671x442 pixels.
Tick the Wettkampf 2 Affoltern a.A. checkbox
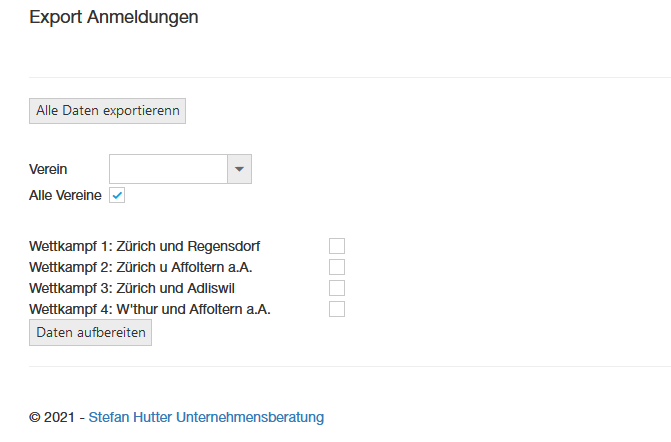pos(337,267)
